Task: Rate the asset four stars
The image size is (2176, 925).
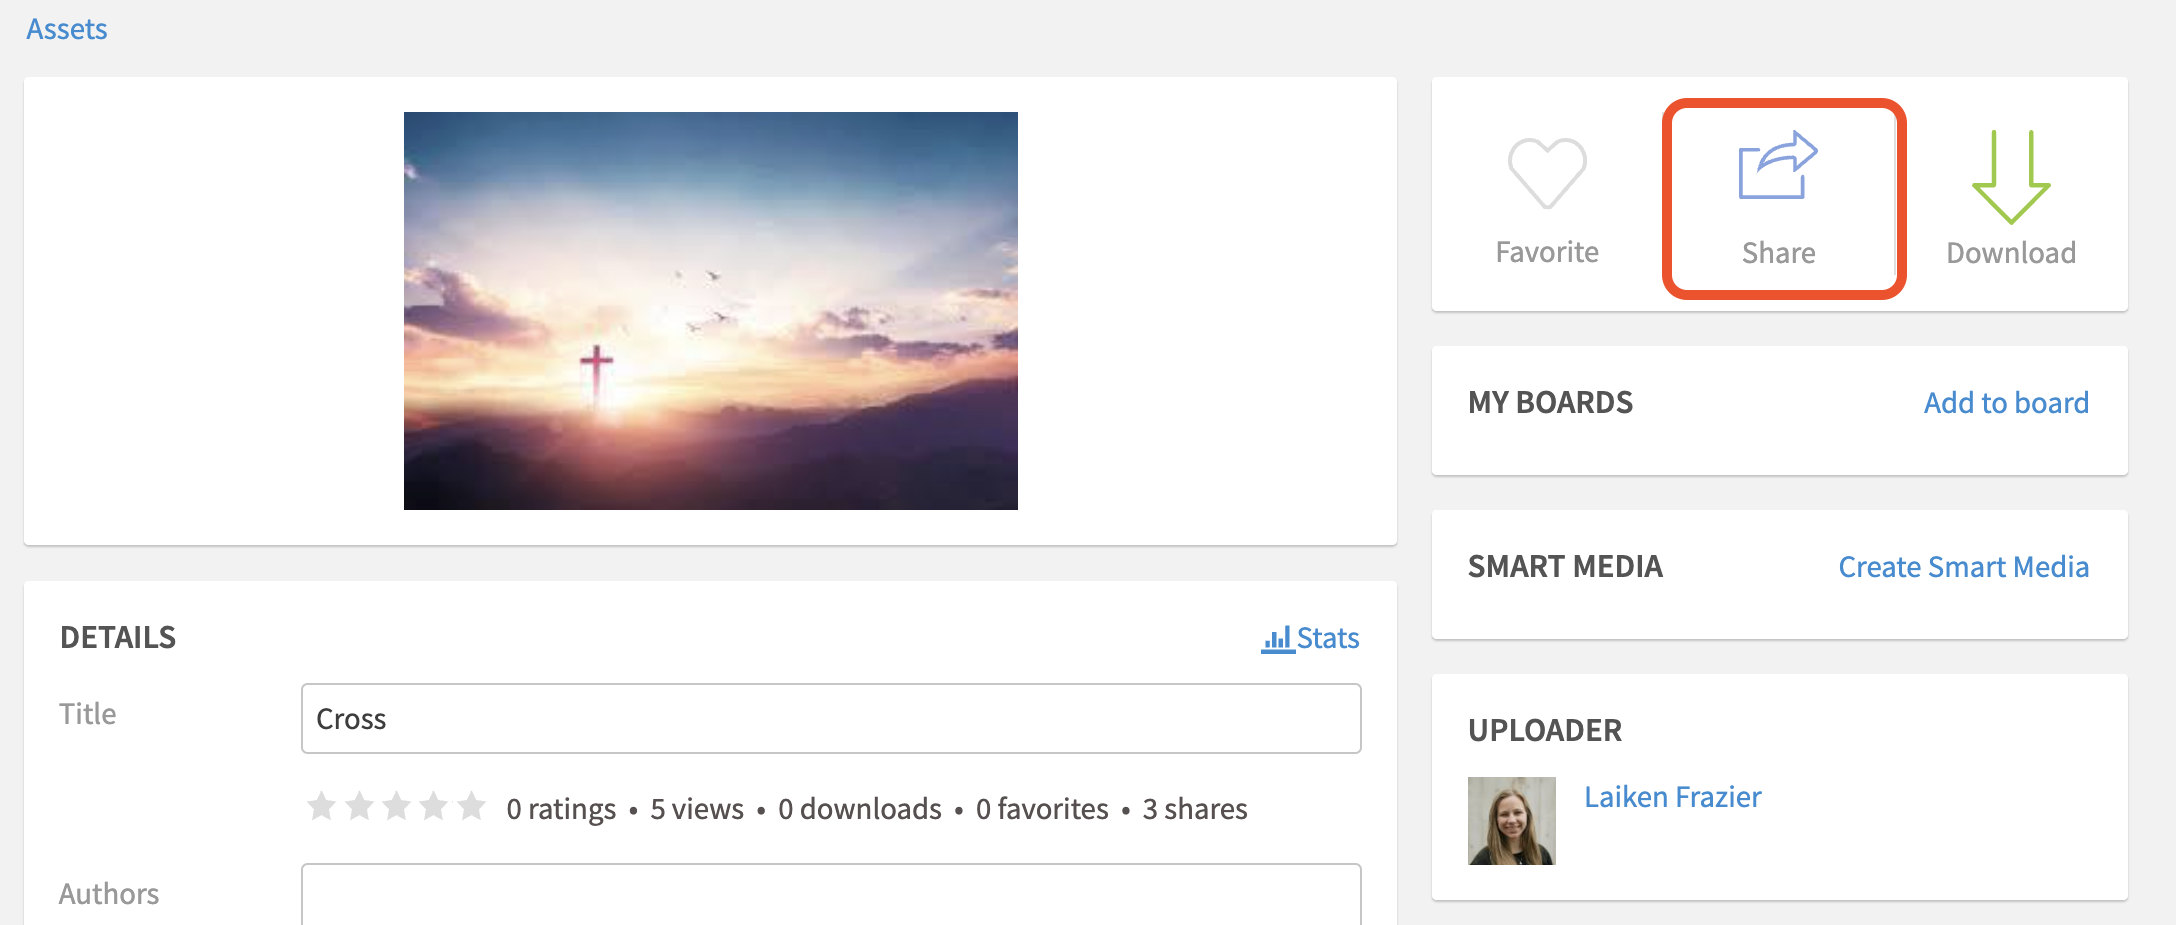Action: tap(434, 806)
